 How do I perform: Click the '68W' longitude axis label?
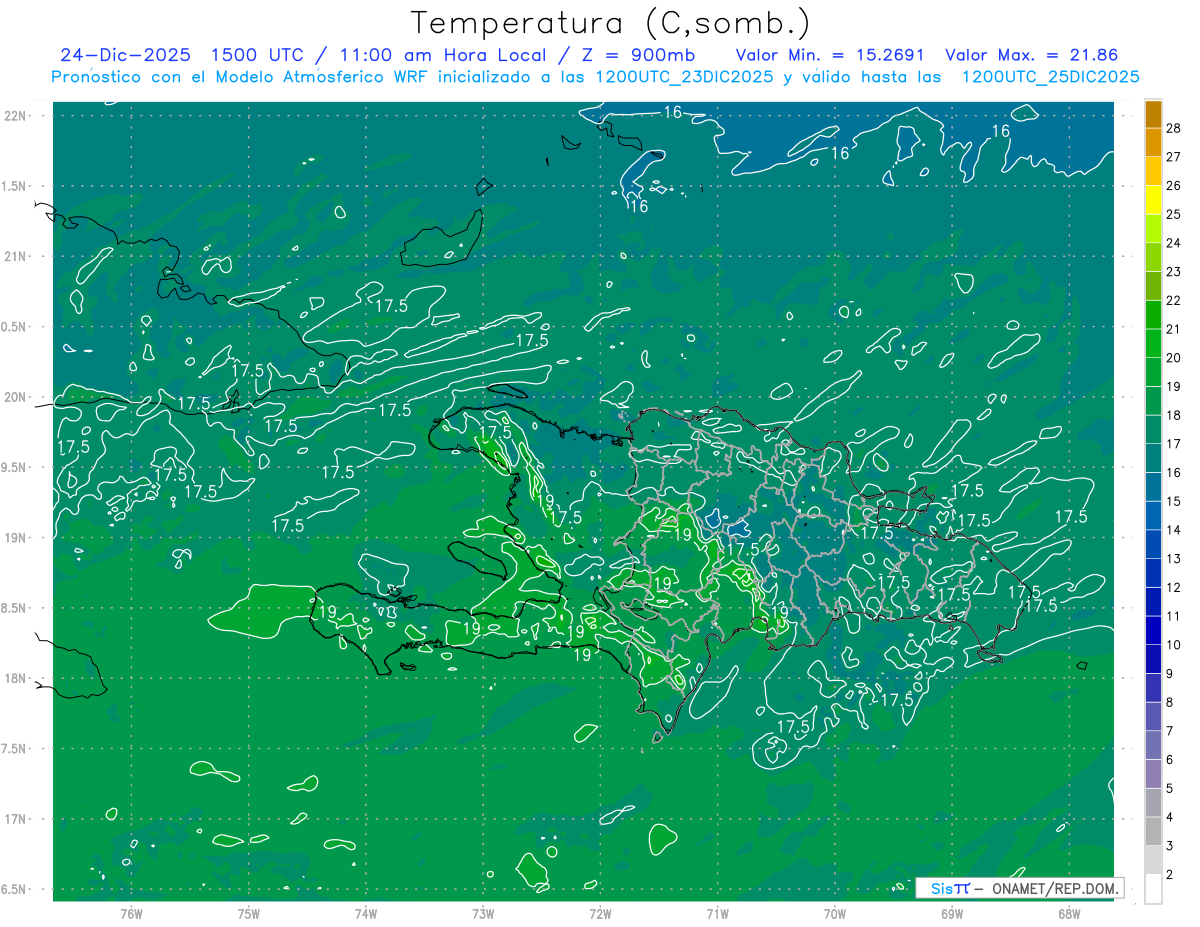click(1069, 913)
